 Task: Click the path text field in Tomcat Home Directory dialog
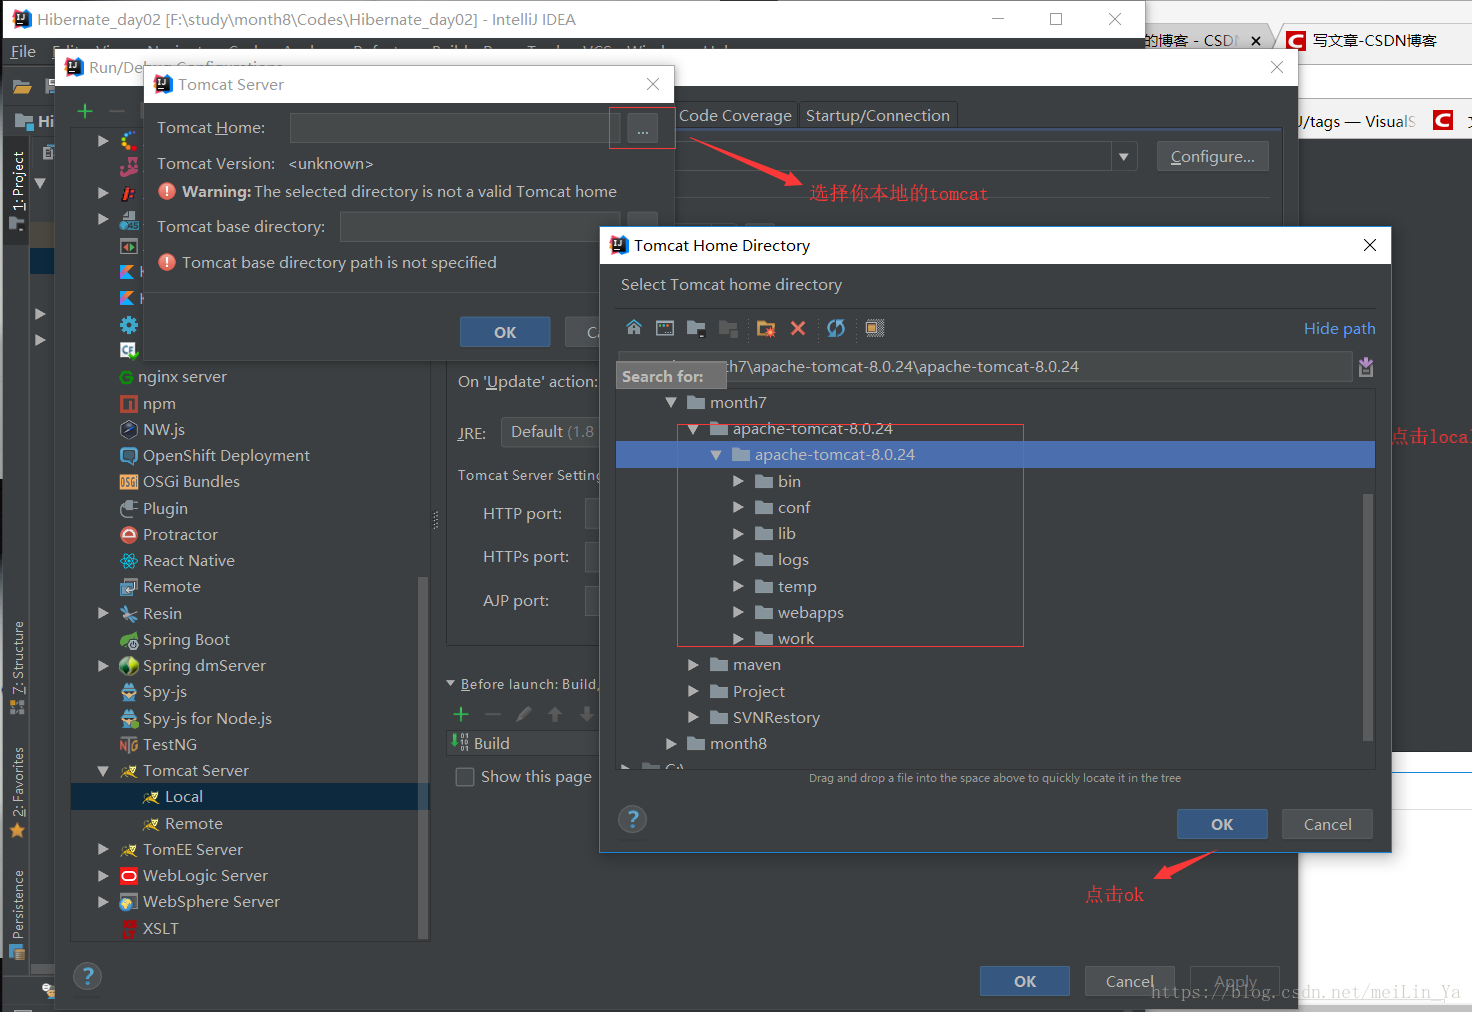click(x=985, y=367)
